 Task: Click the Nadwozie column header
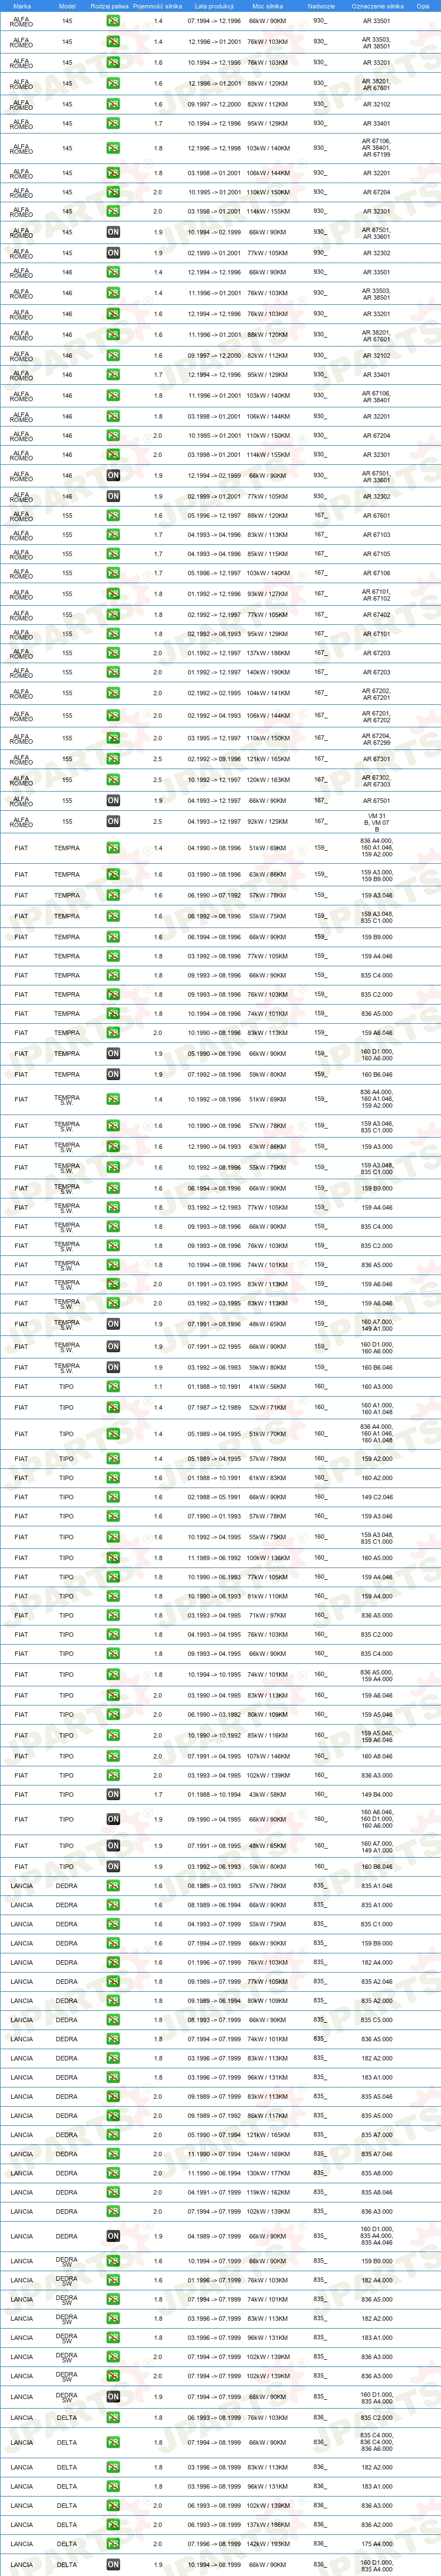[321, 6]
